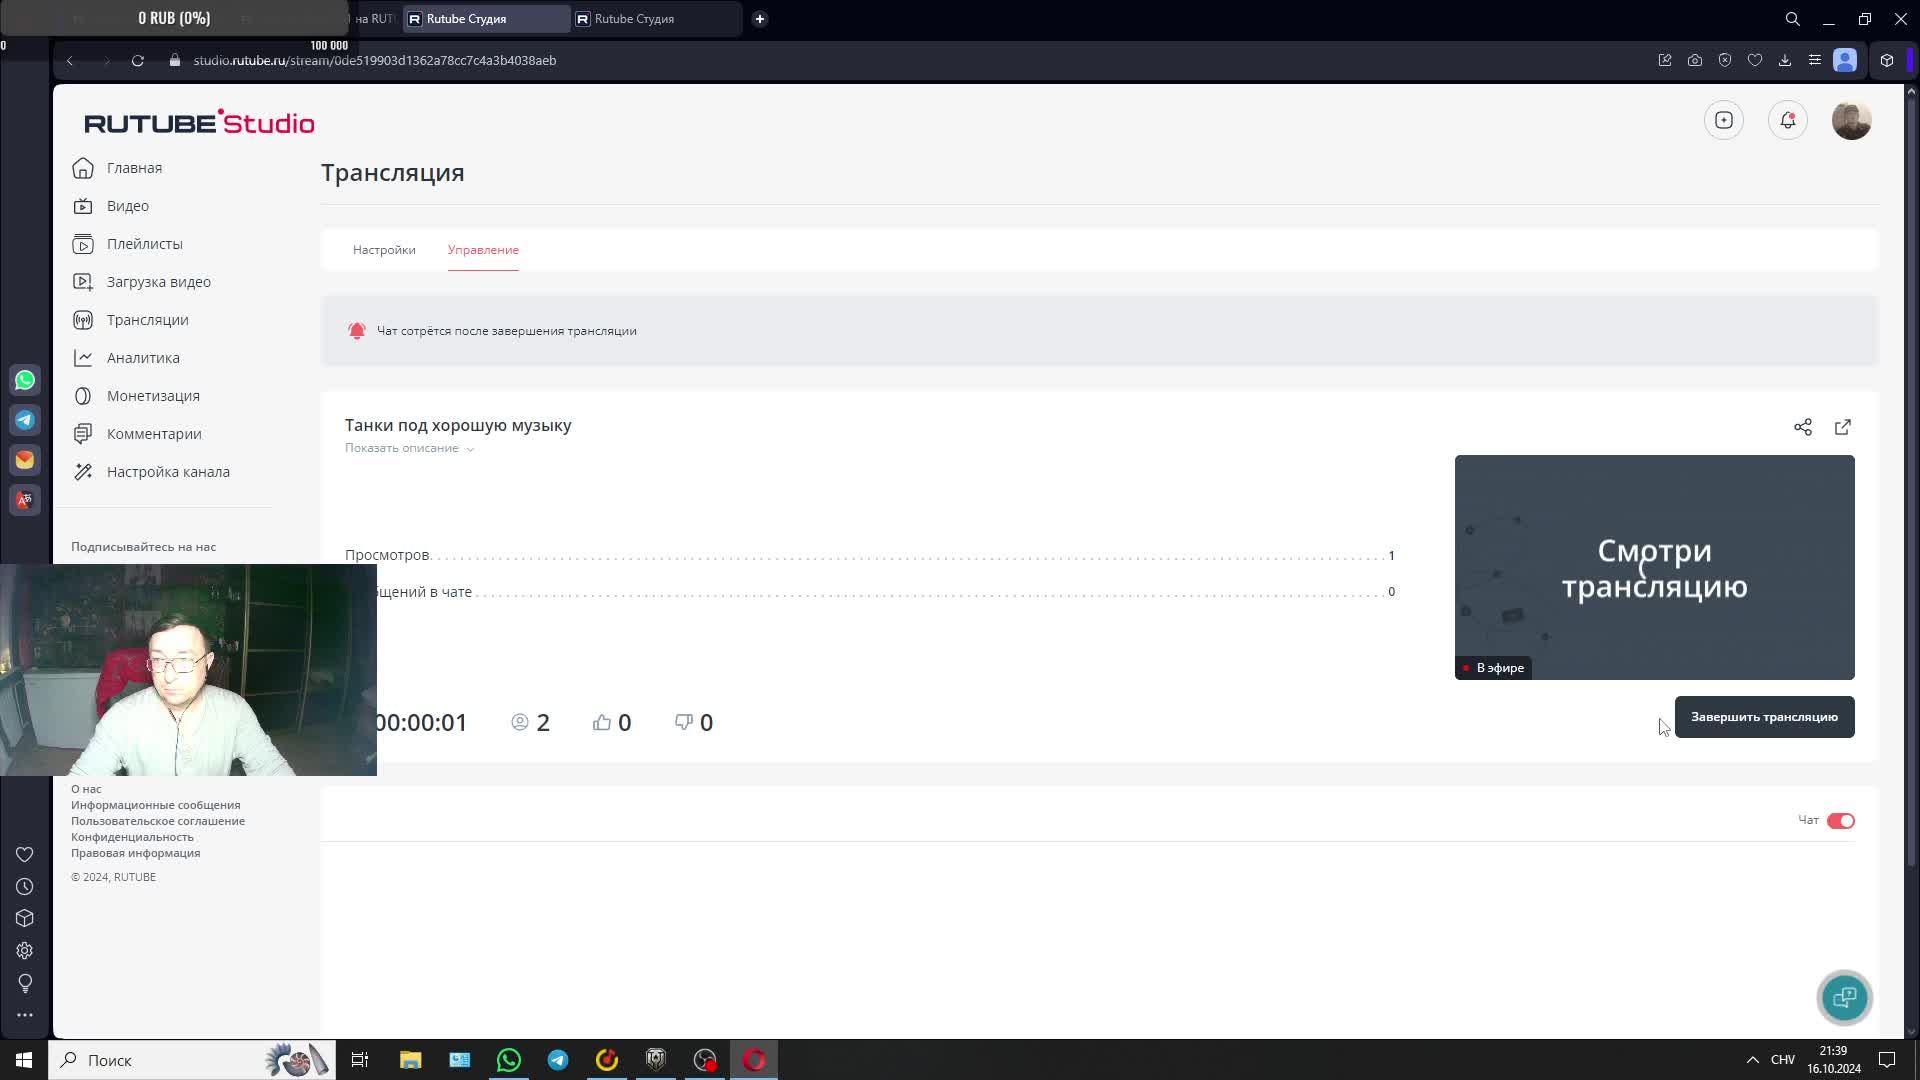Click the stream preview thumbnail

point(1655,567)
